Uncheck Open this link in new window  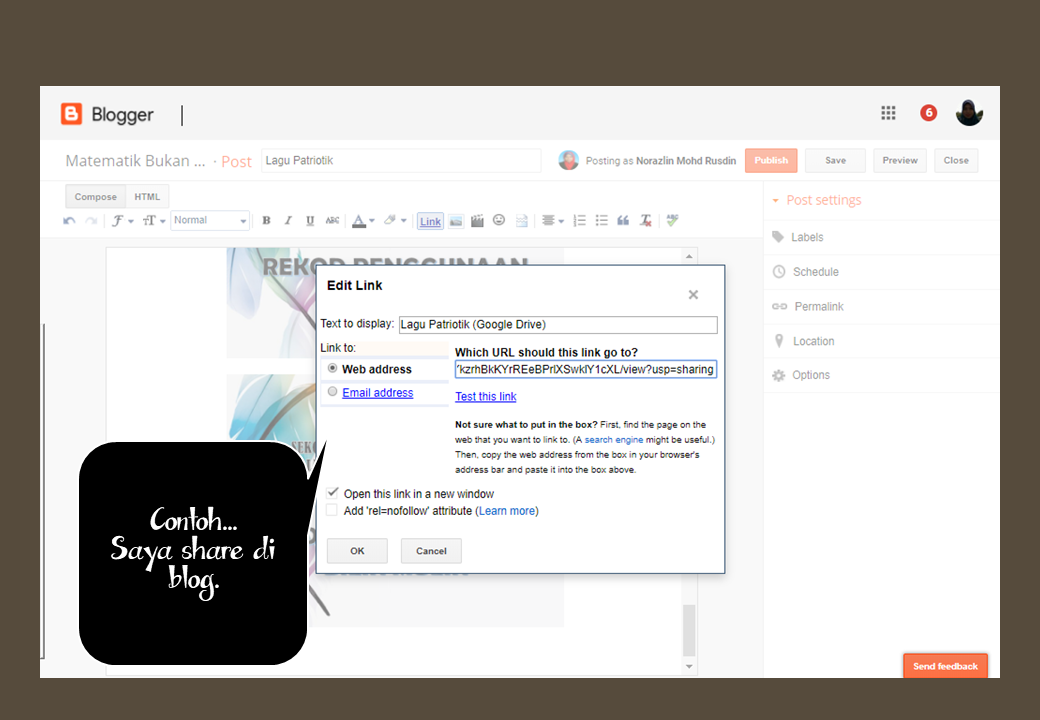pos(332,493)
